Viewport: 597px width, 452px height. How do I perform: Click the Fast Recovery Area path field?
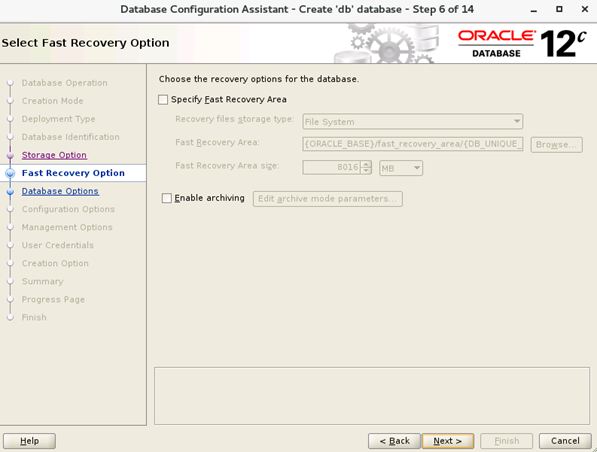pos(412,144)
